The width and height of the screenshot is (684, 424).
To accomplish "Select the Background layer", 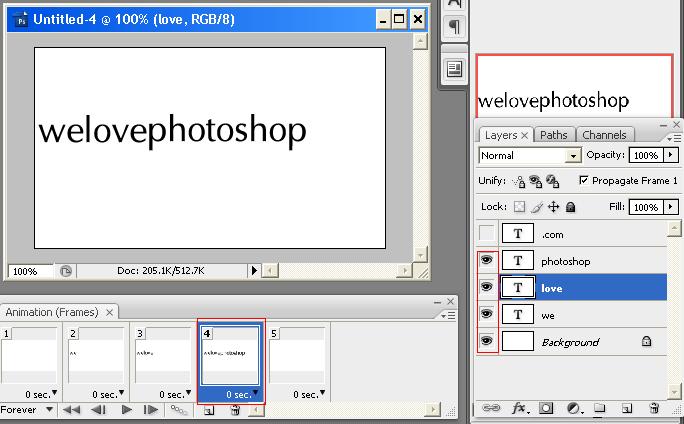I will [583, 341].
